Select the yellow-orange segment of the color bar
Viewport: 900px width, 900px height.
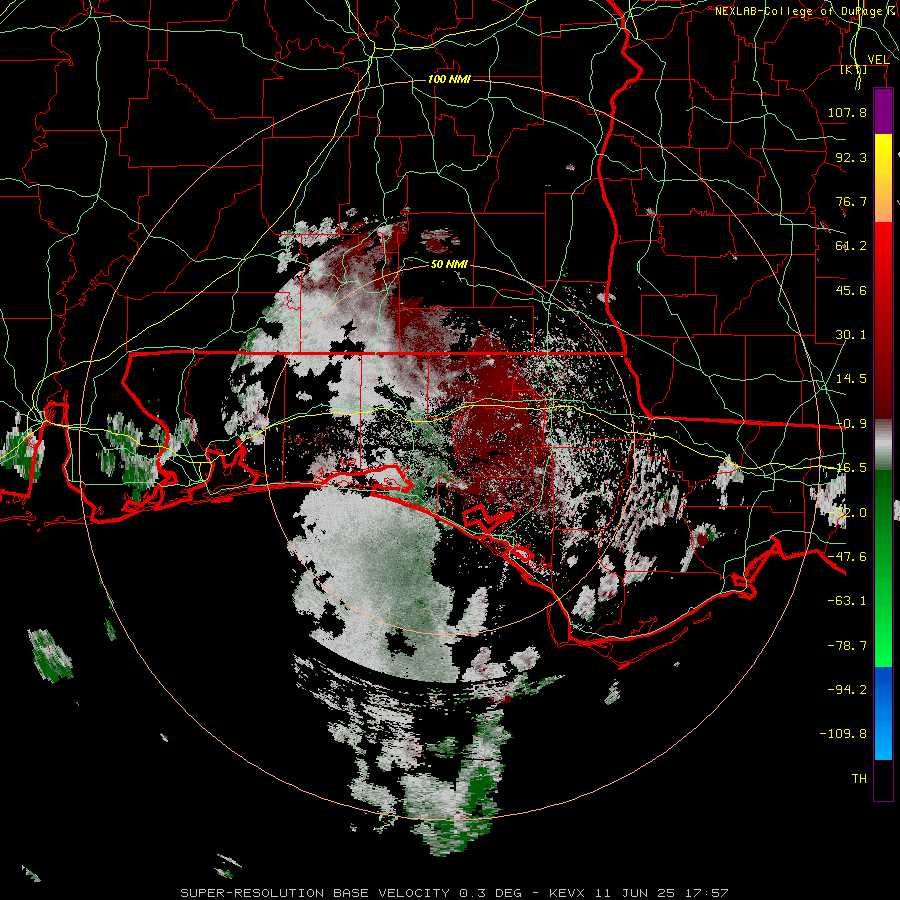coord(883,178)
